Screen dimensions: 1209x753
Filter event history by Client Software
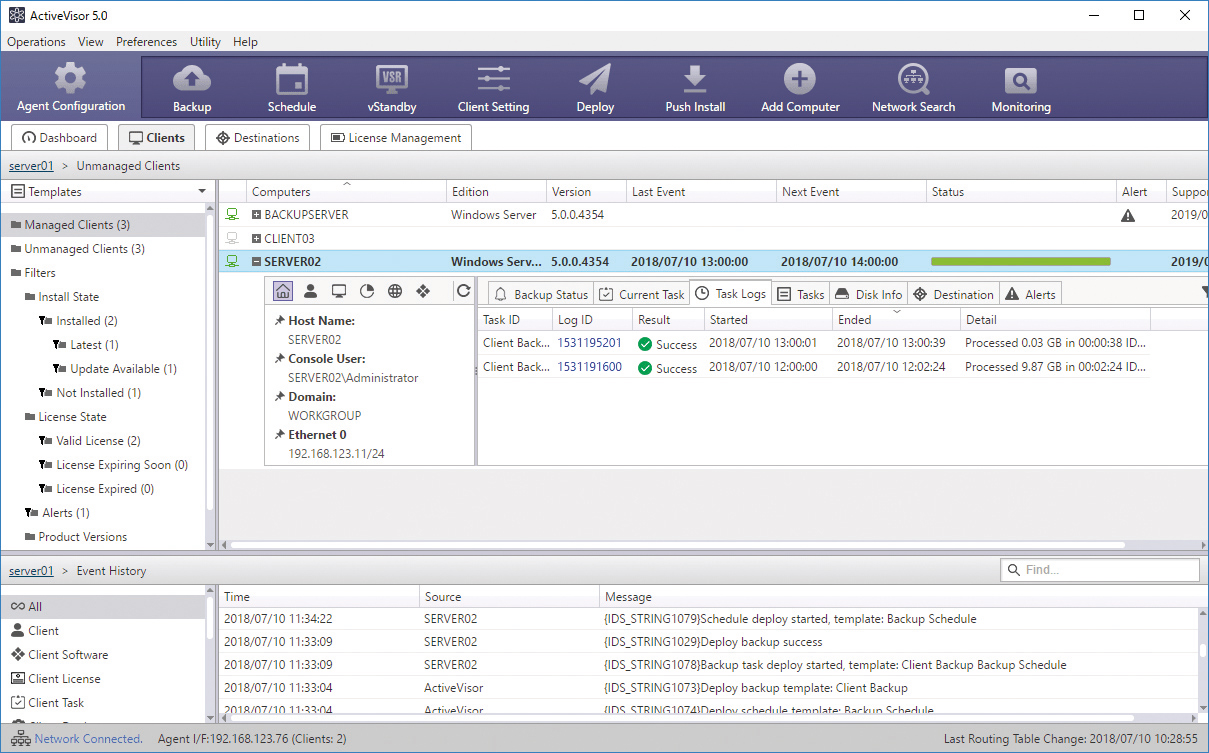pos(59,655)
